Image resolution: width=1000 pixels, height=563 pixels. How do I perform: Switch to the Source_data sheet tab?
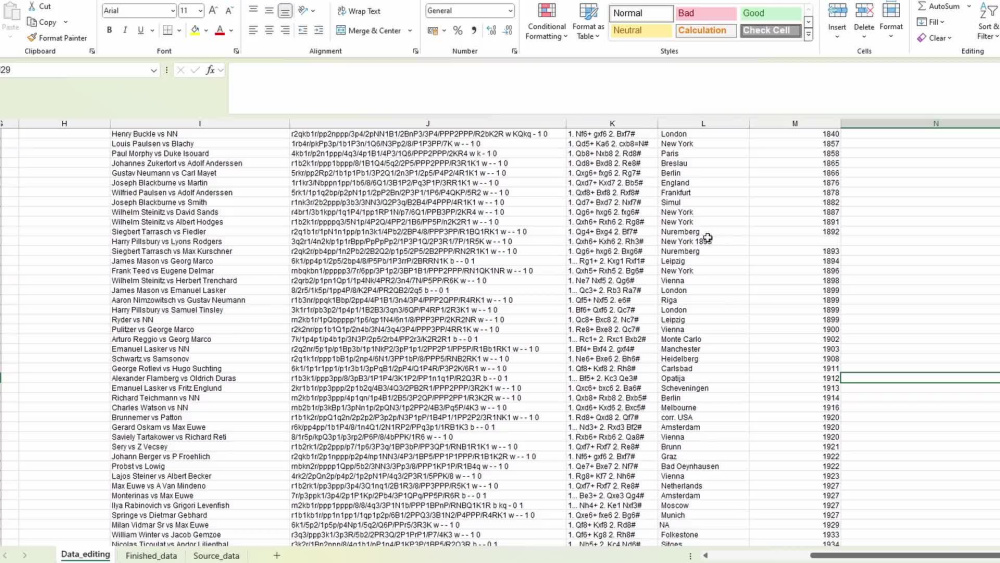(216, 556)
